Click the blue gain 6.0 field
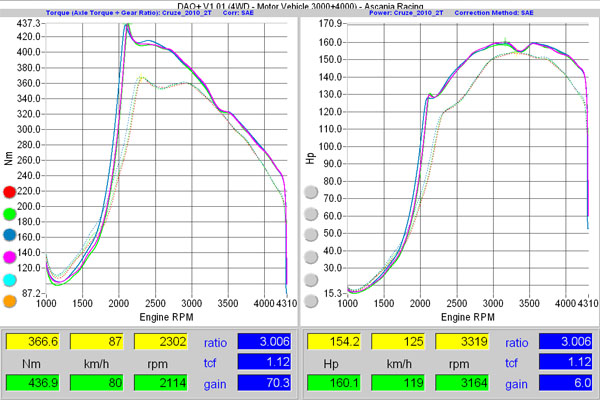This screenshot has height=400, width=600. click(x=565, y=381)
